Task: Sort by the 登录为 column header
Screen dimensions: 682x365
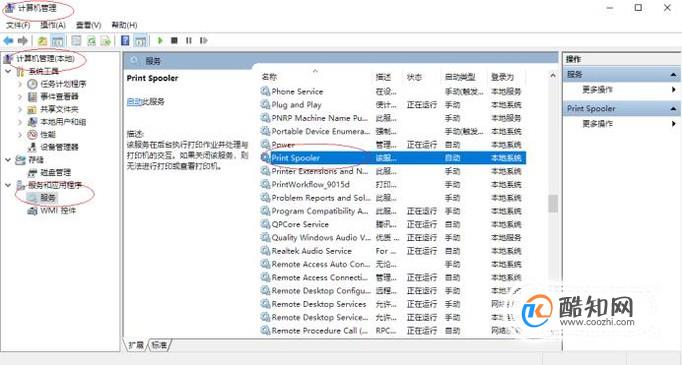Action: pos(502,77)
